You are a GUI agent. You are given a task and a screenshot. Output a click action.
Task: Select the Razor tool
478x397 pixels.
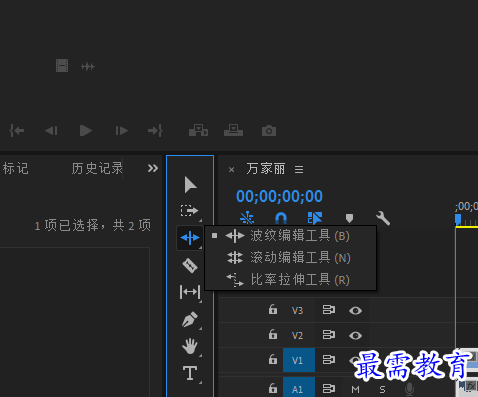[x=190, y=266]
